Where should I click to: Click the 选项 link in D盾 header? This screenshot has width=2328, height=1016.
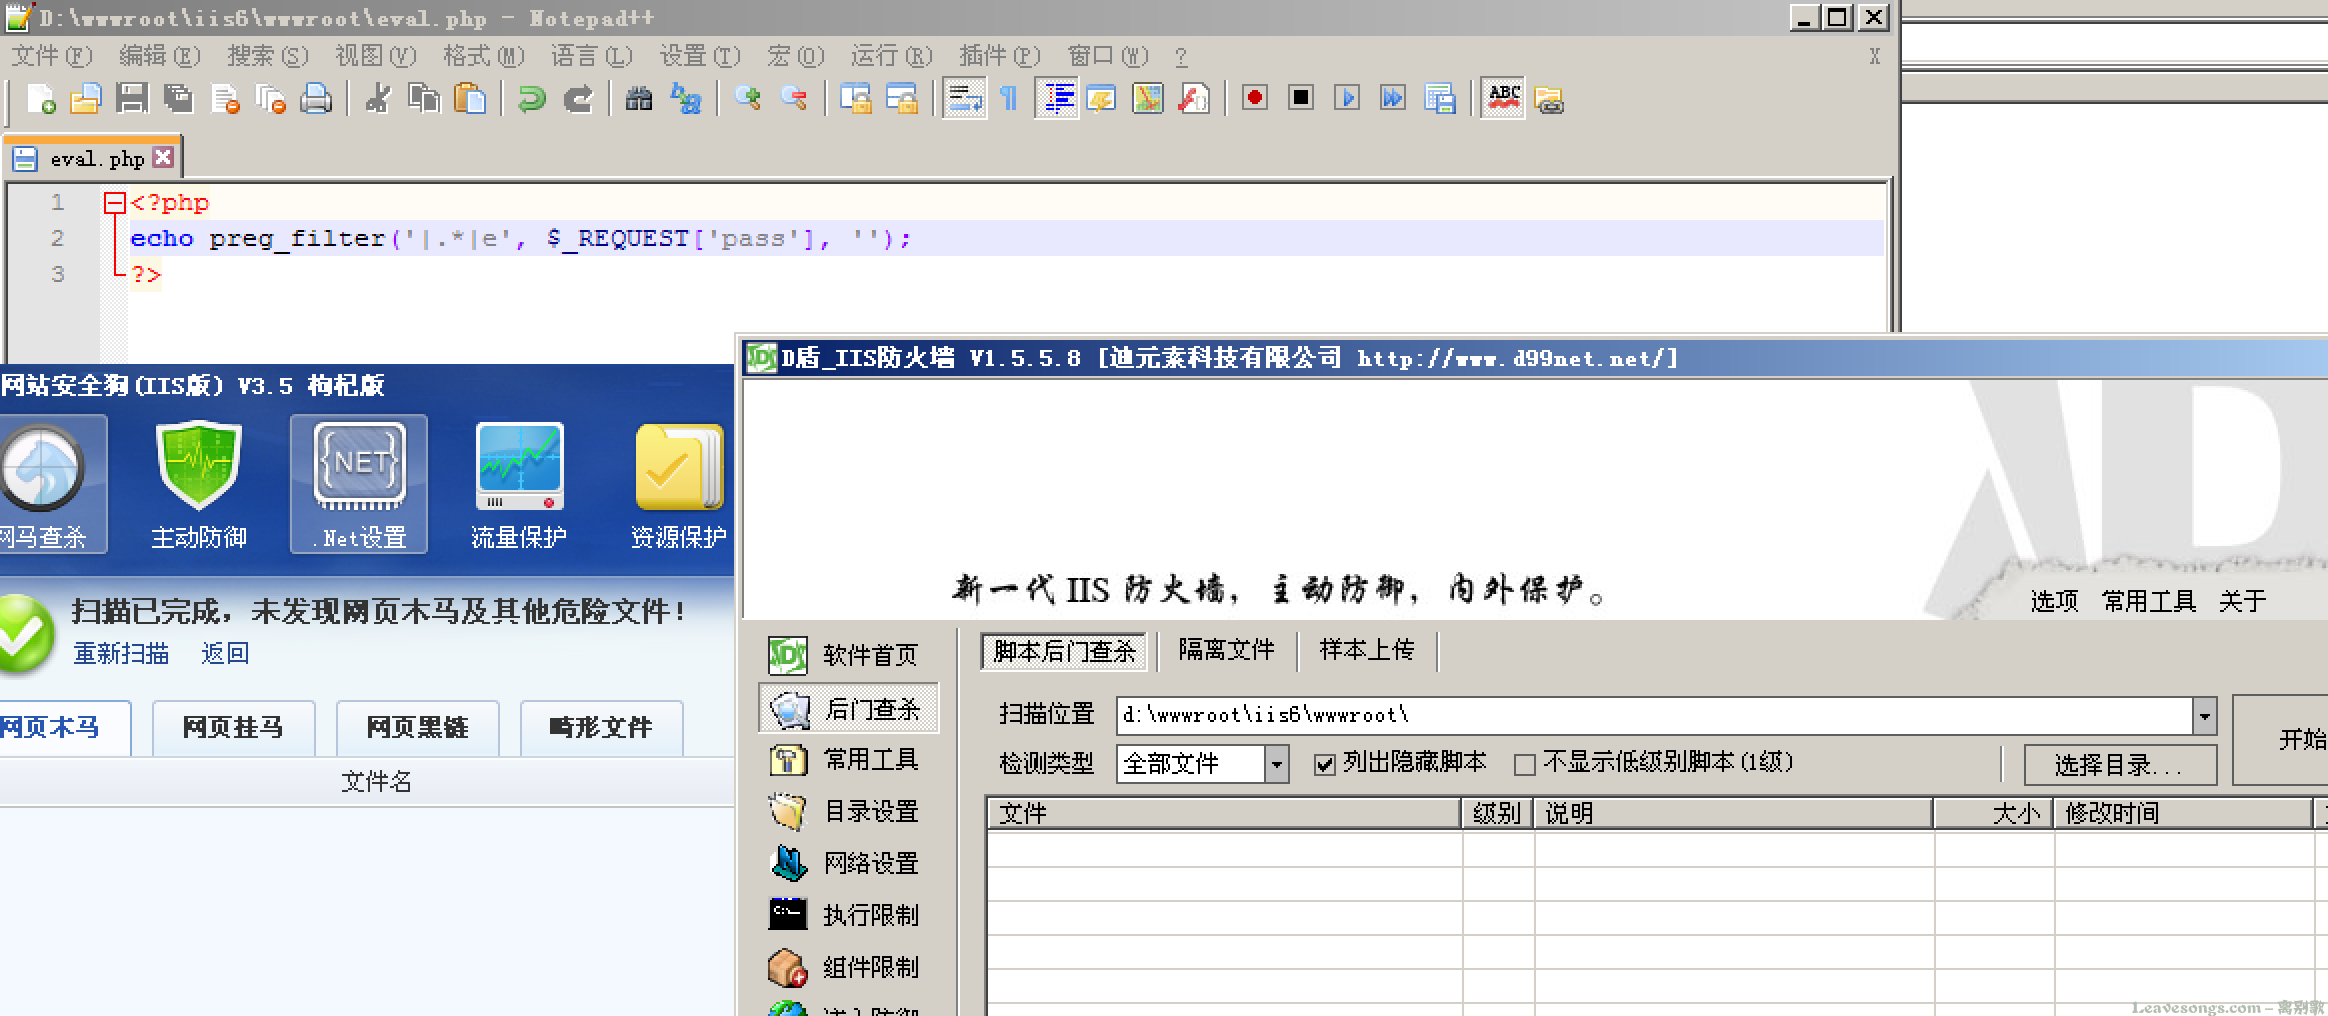[x=2054, y=601]
